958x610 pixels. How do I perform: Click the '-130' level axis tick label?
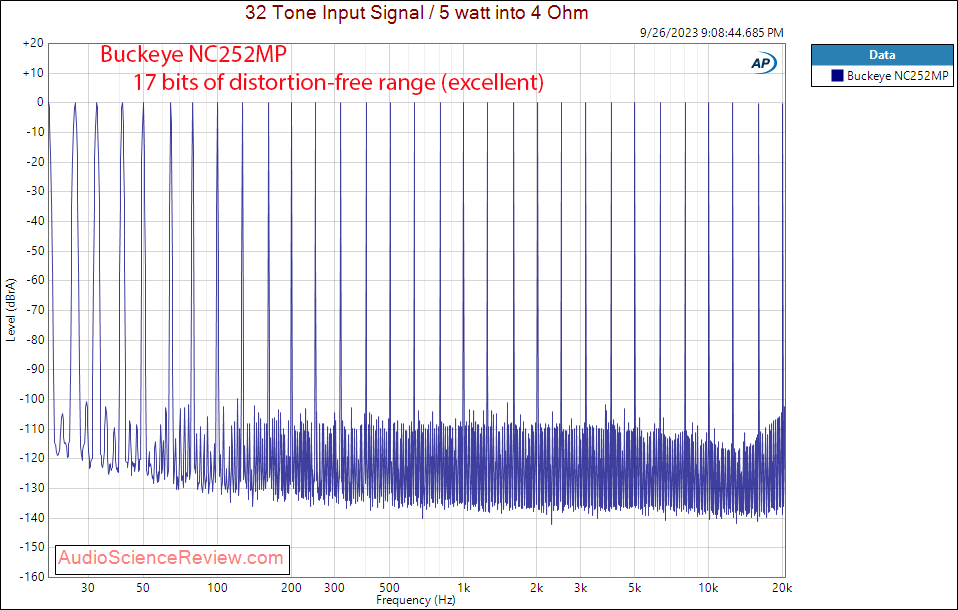coord(32,488)
